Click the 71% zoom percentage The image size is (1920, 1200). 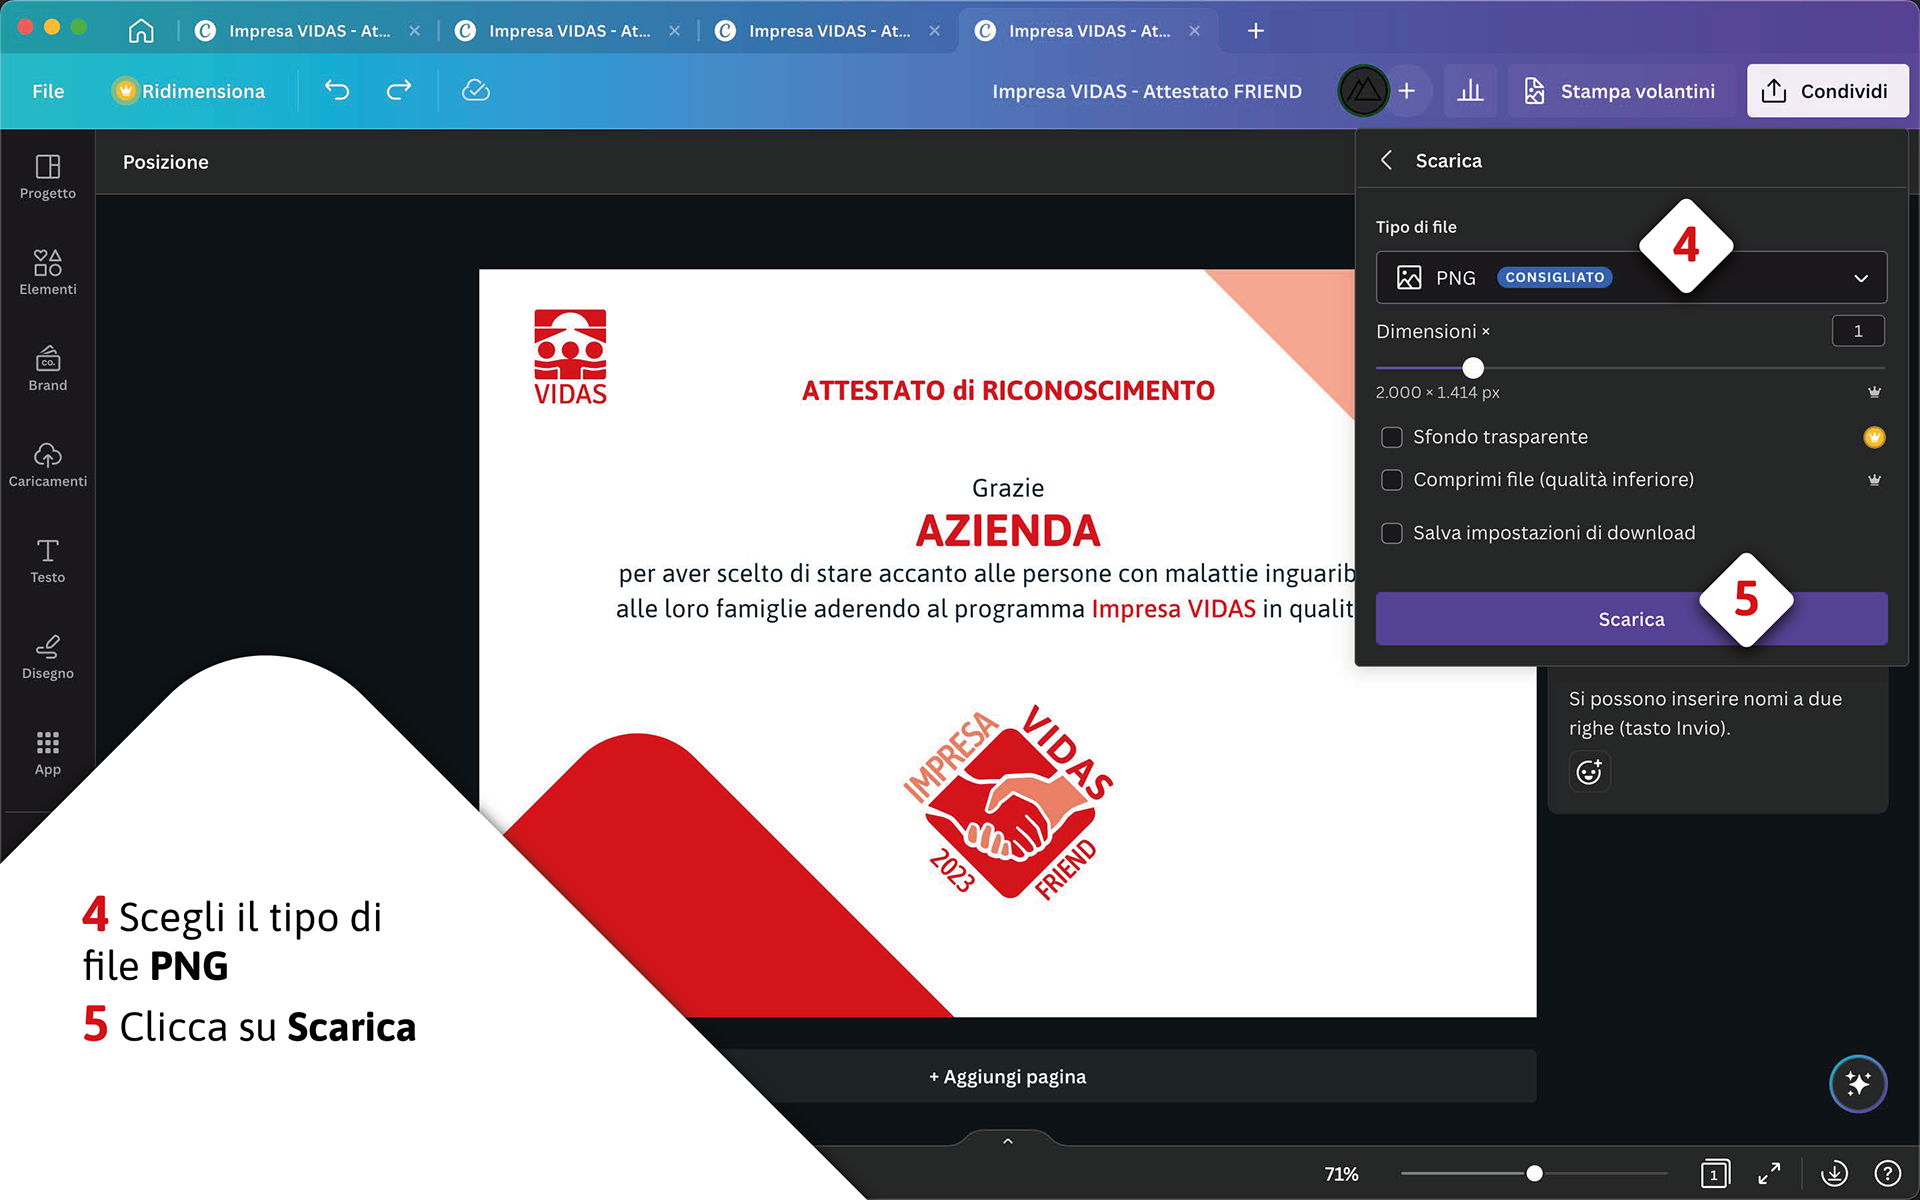tap(1341, 1174)
